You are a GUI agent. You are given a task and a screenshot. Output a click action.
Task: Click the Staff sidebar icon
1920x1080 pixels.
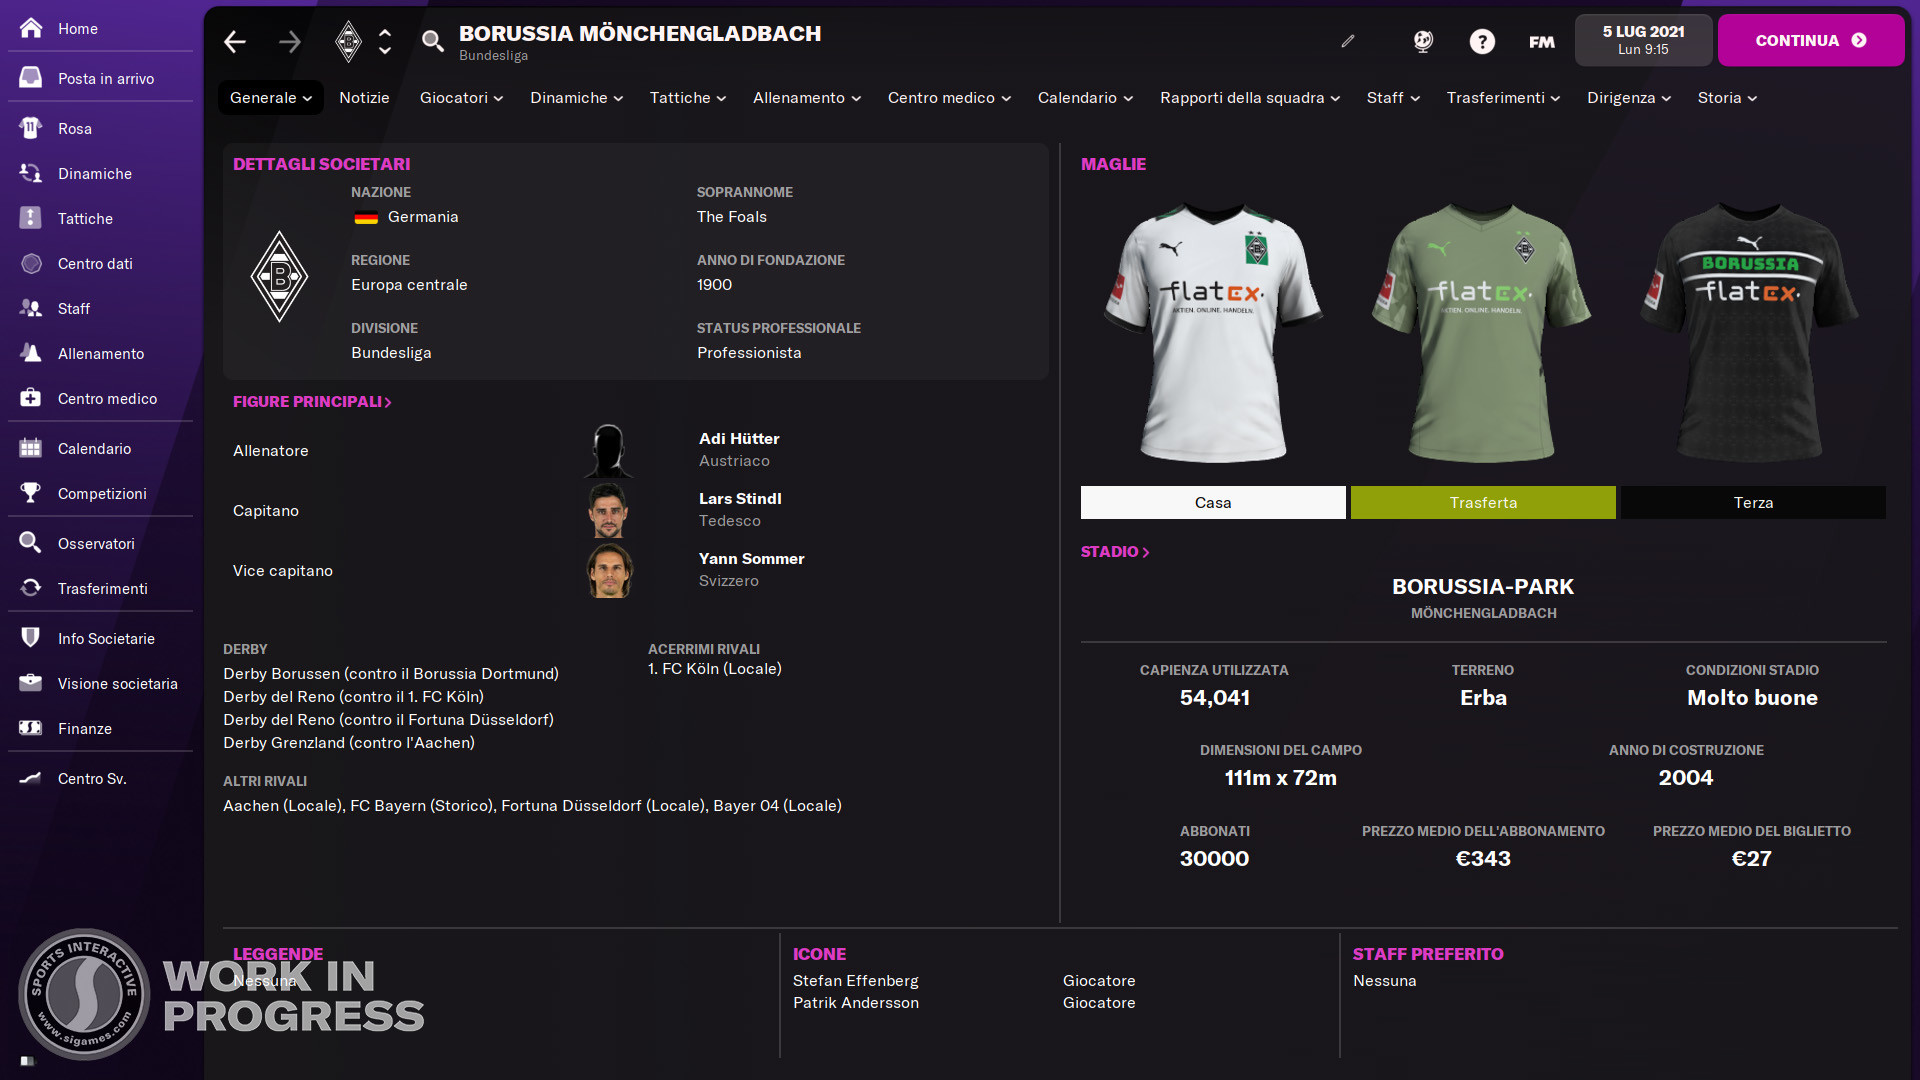click(31, 308)
